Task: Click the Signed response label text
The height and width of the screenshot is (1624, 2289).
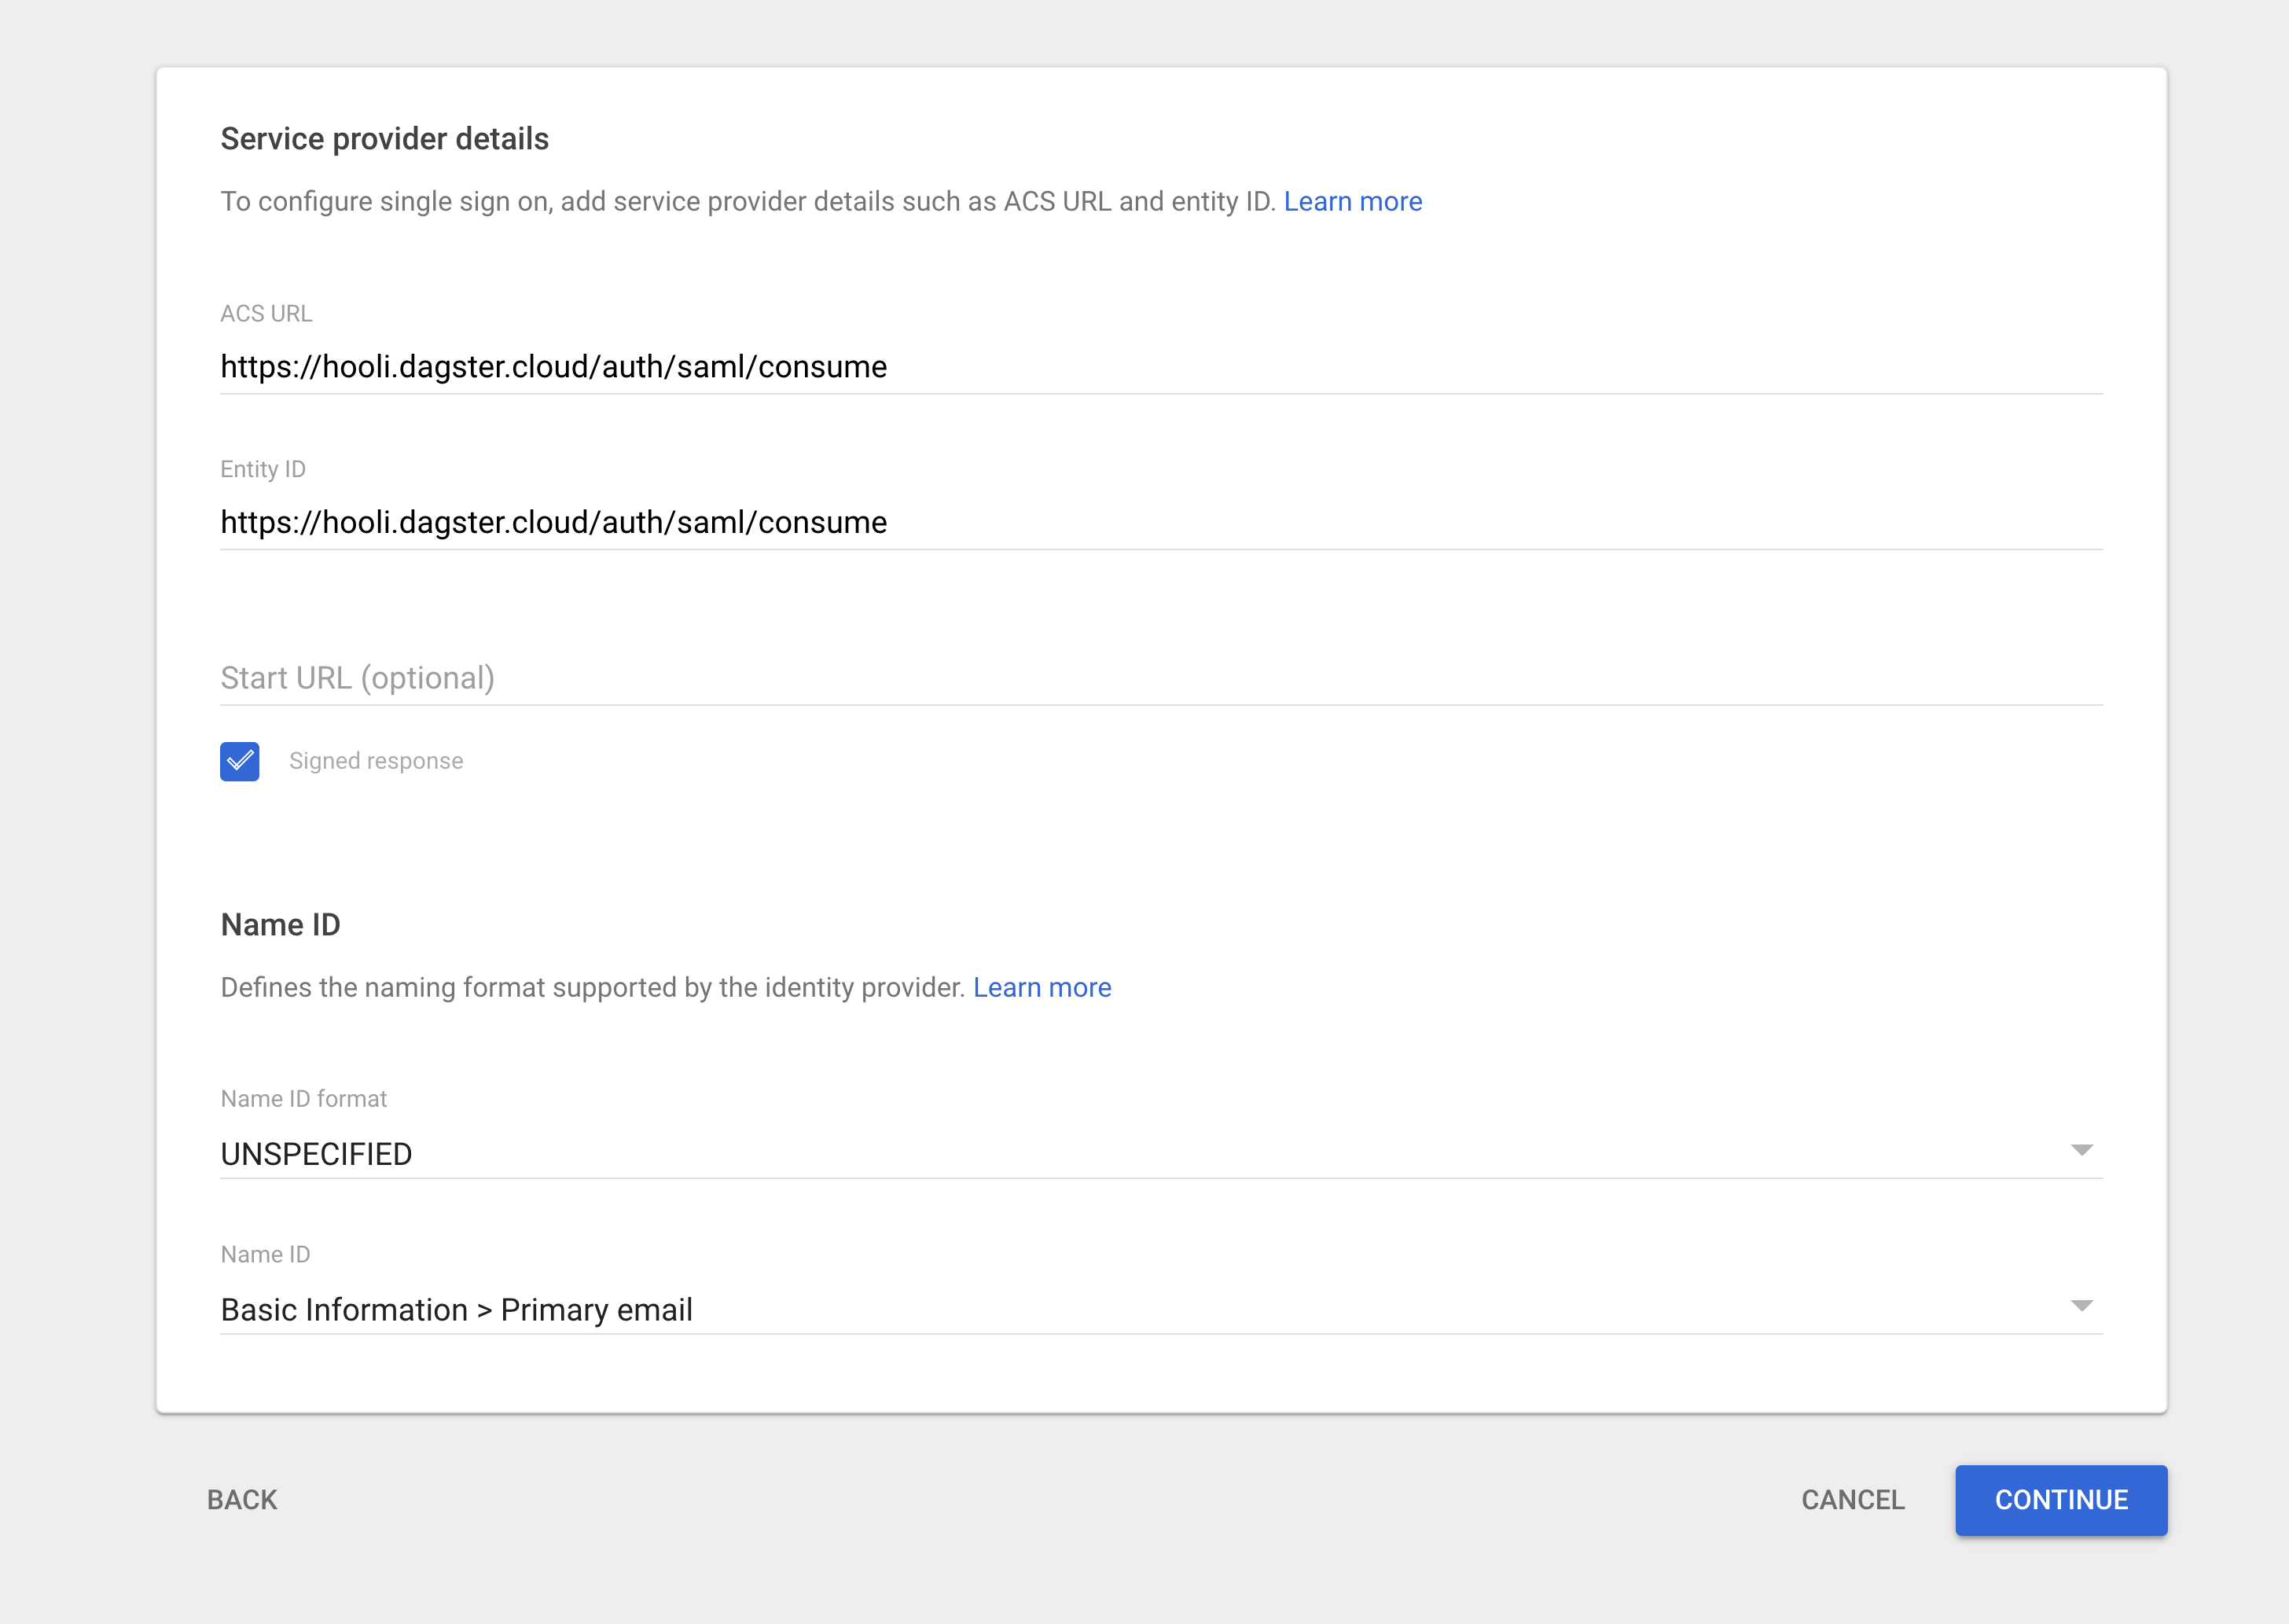Action: pyautogui.click(x=376, y=761)
